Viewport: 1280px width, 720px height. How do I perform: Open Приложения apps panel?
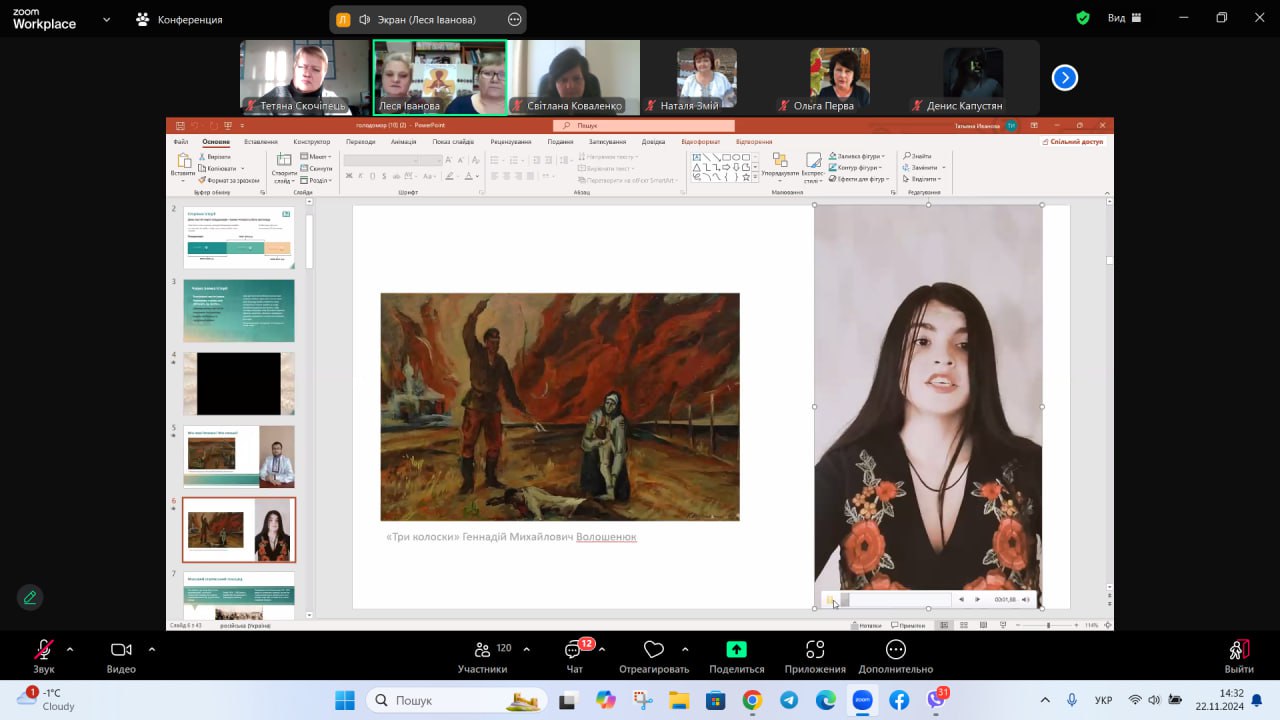[815, 657]
